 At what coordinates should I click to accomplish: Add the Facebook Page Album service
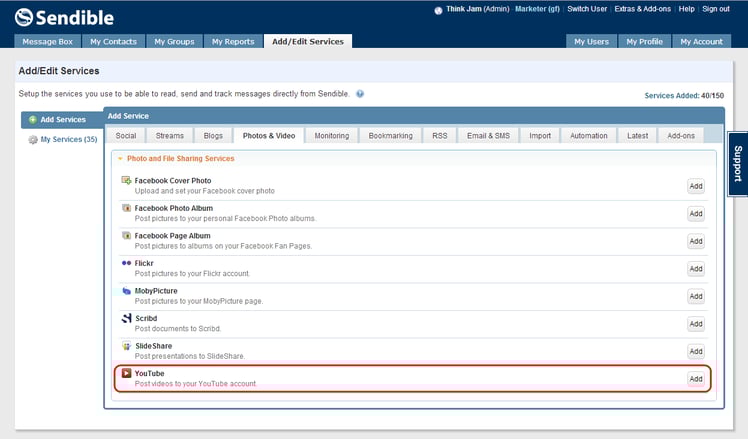[696, 241]
